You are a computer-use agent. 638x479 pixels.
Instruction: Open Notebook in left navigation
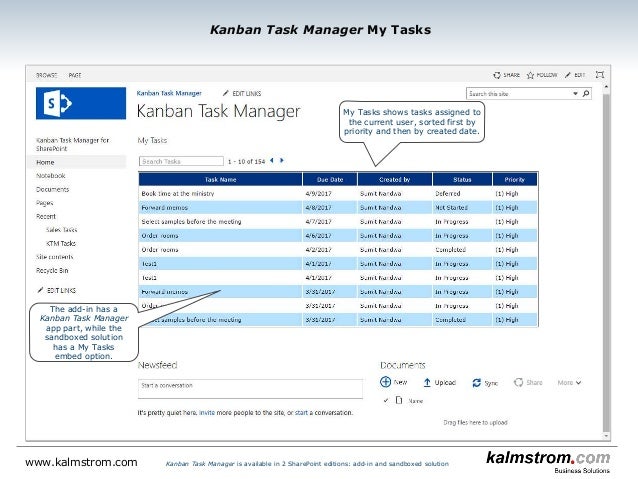(50, 176)
